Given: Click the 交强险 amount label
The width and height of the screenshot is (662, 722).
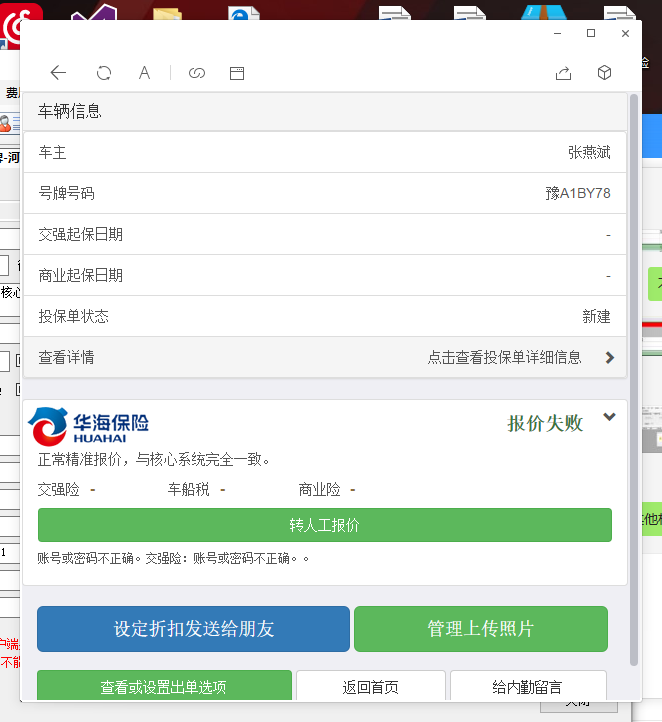Looking at the screenshot, I should point(59,489).
